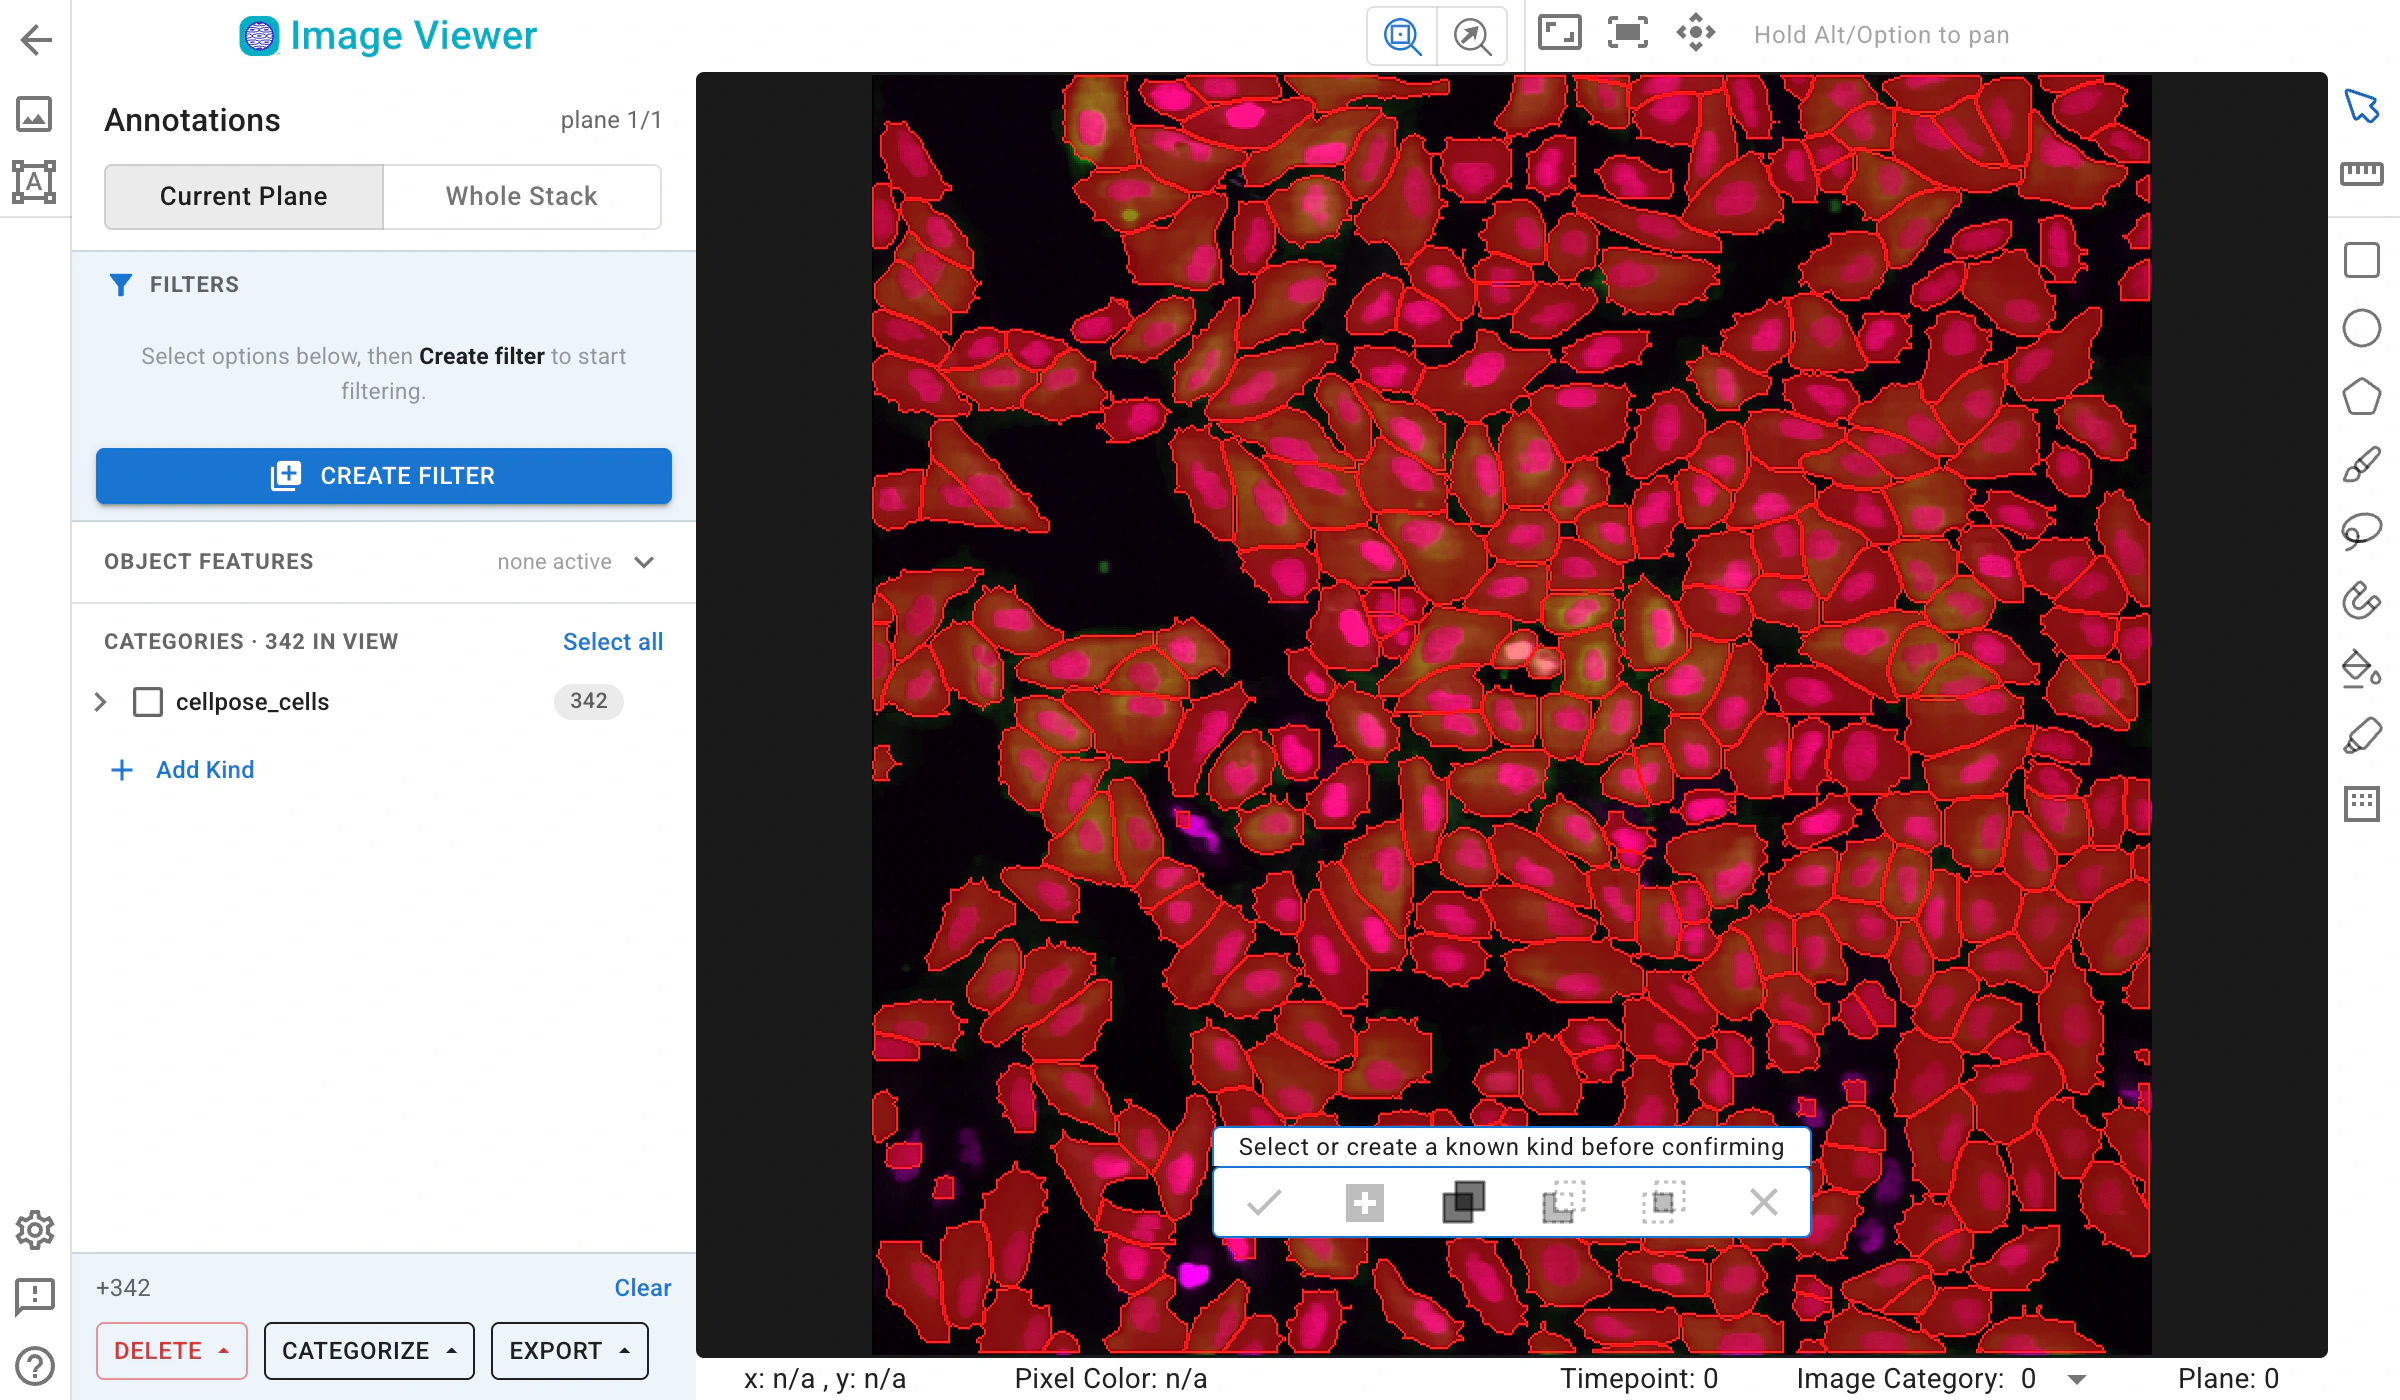
Task: Select the ruler measurement tool
Action: point(2361,174)
